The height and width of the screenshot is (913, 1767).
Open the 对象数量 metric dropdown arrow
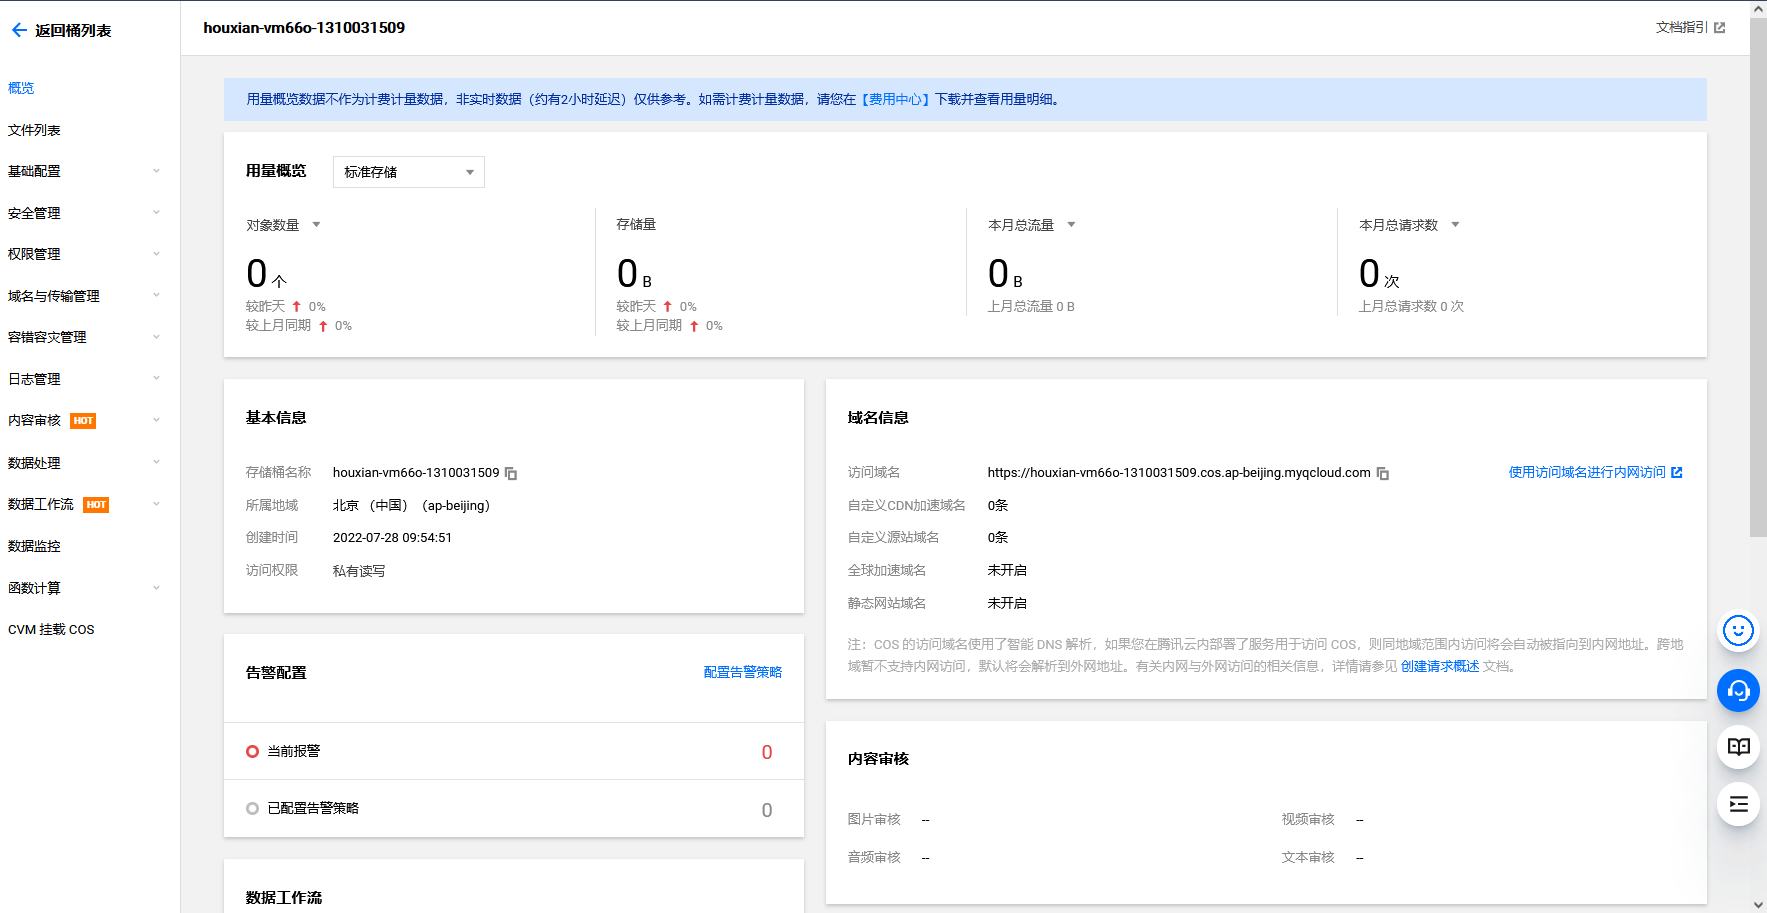(316, 225)
